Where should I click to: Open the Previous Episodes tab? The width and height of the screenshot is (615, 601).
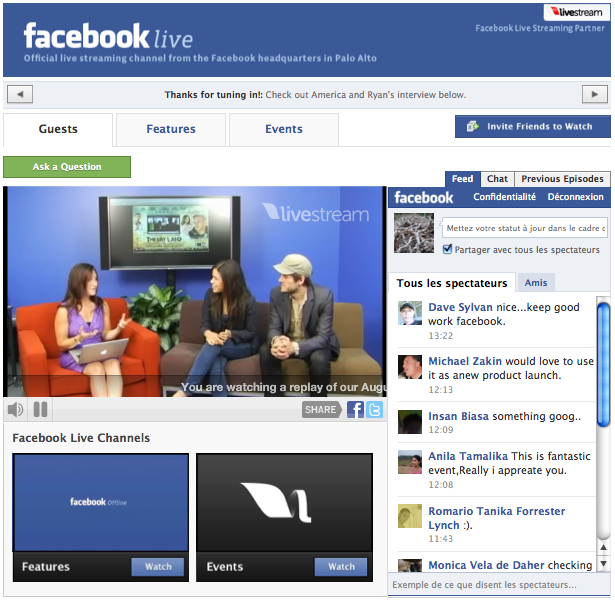click(562, 179)
